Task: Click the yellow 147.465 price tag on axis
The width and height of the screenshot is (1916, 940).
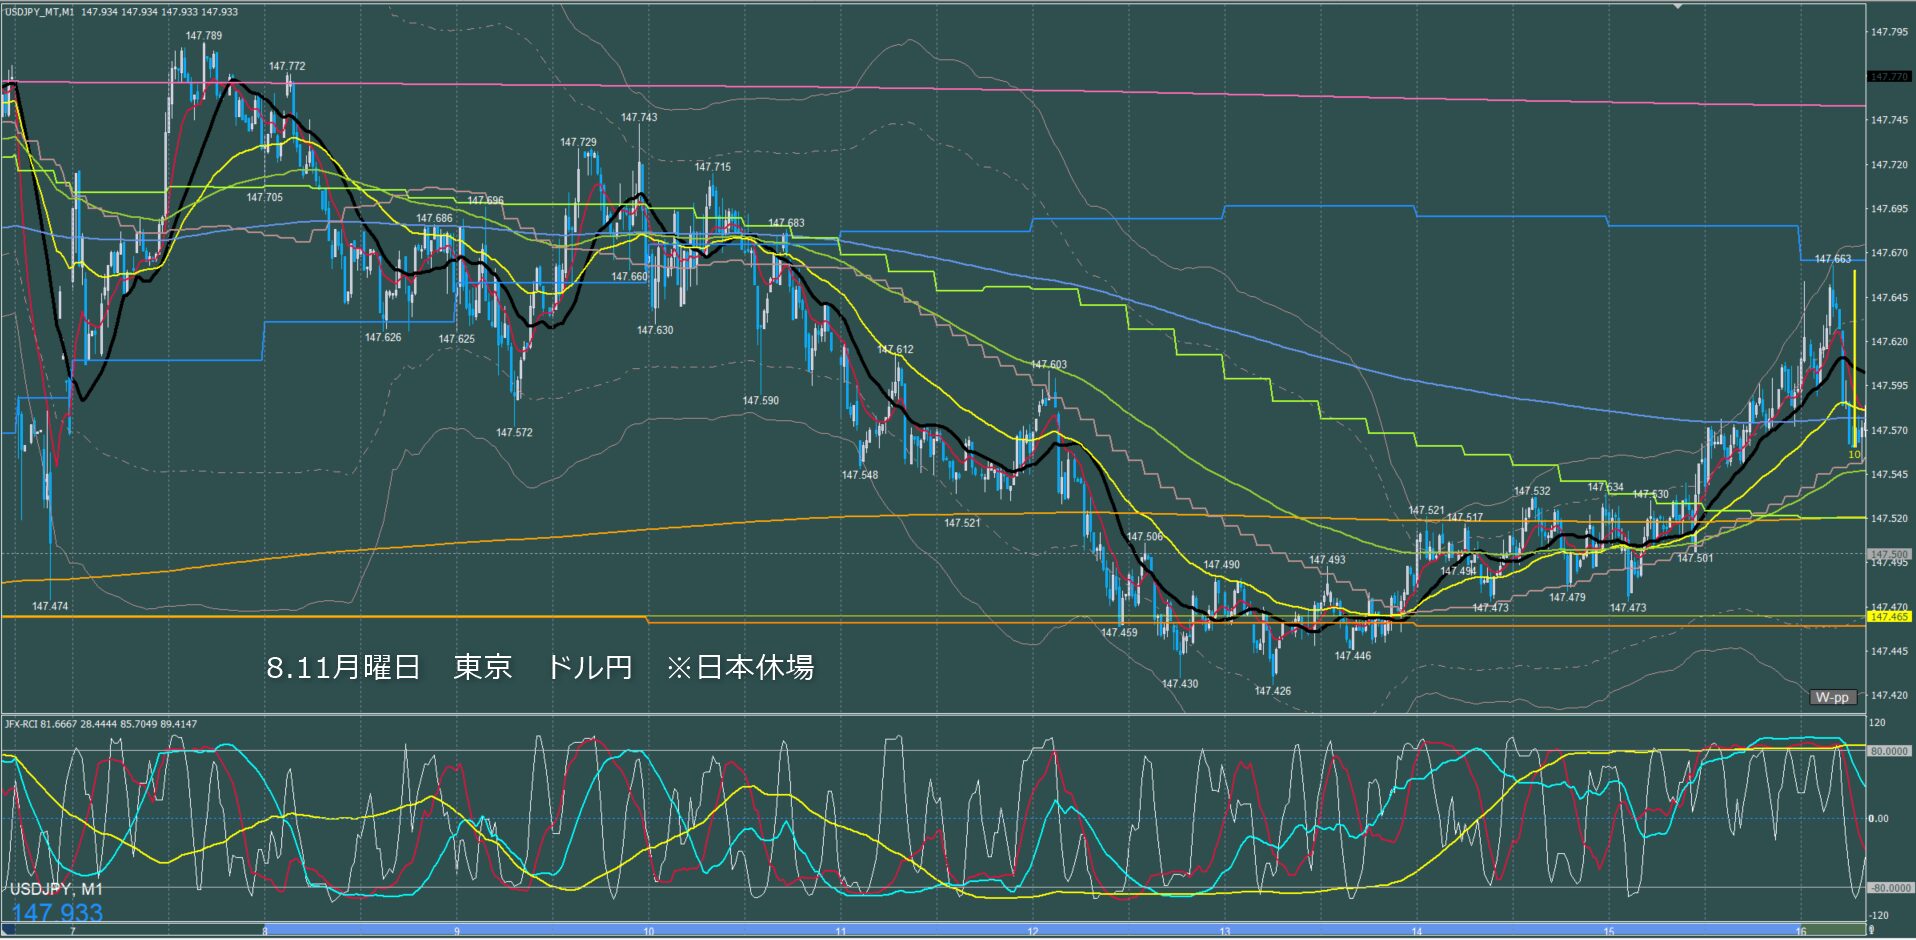Action: (x=1889, y=617)
